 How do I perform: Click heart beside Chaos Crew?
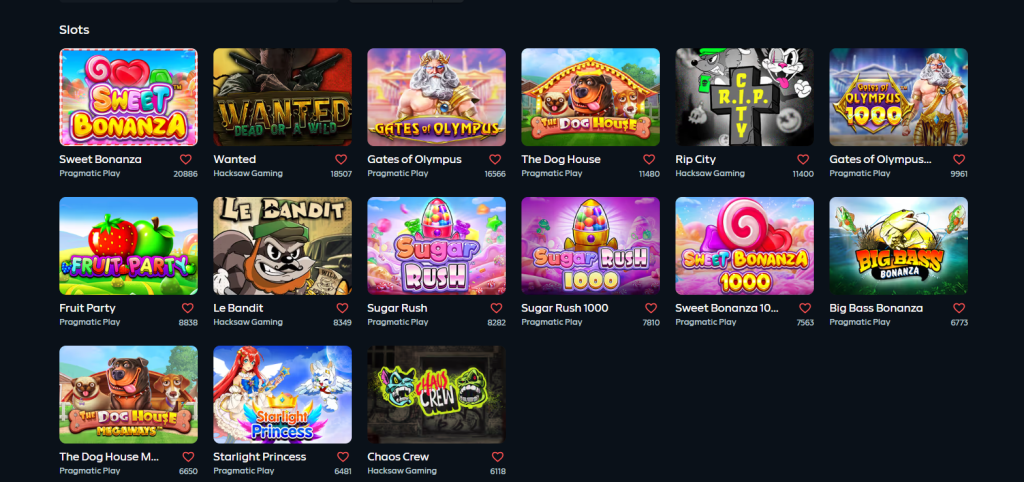pos(498,457)
